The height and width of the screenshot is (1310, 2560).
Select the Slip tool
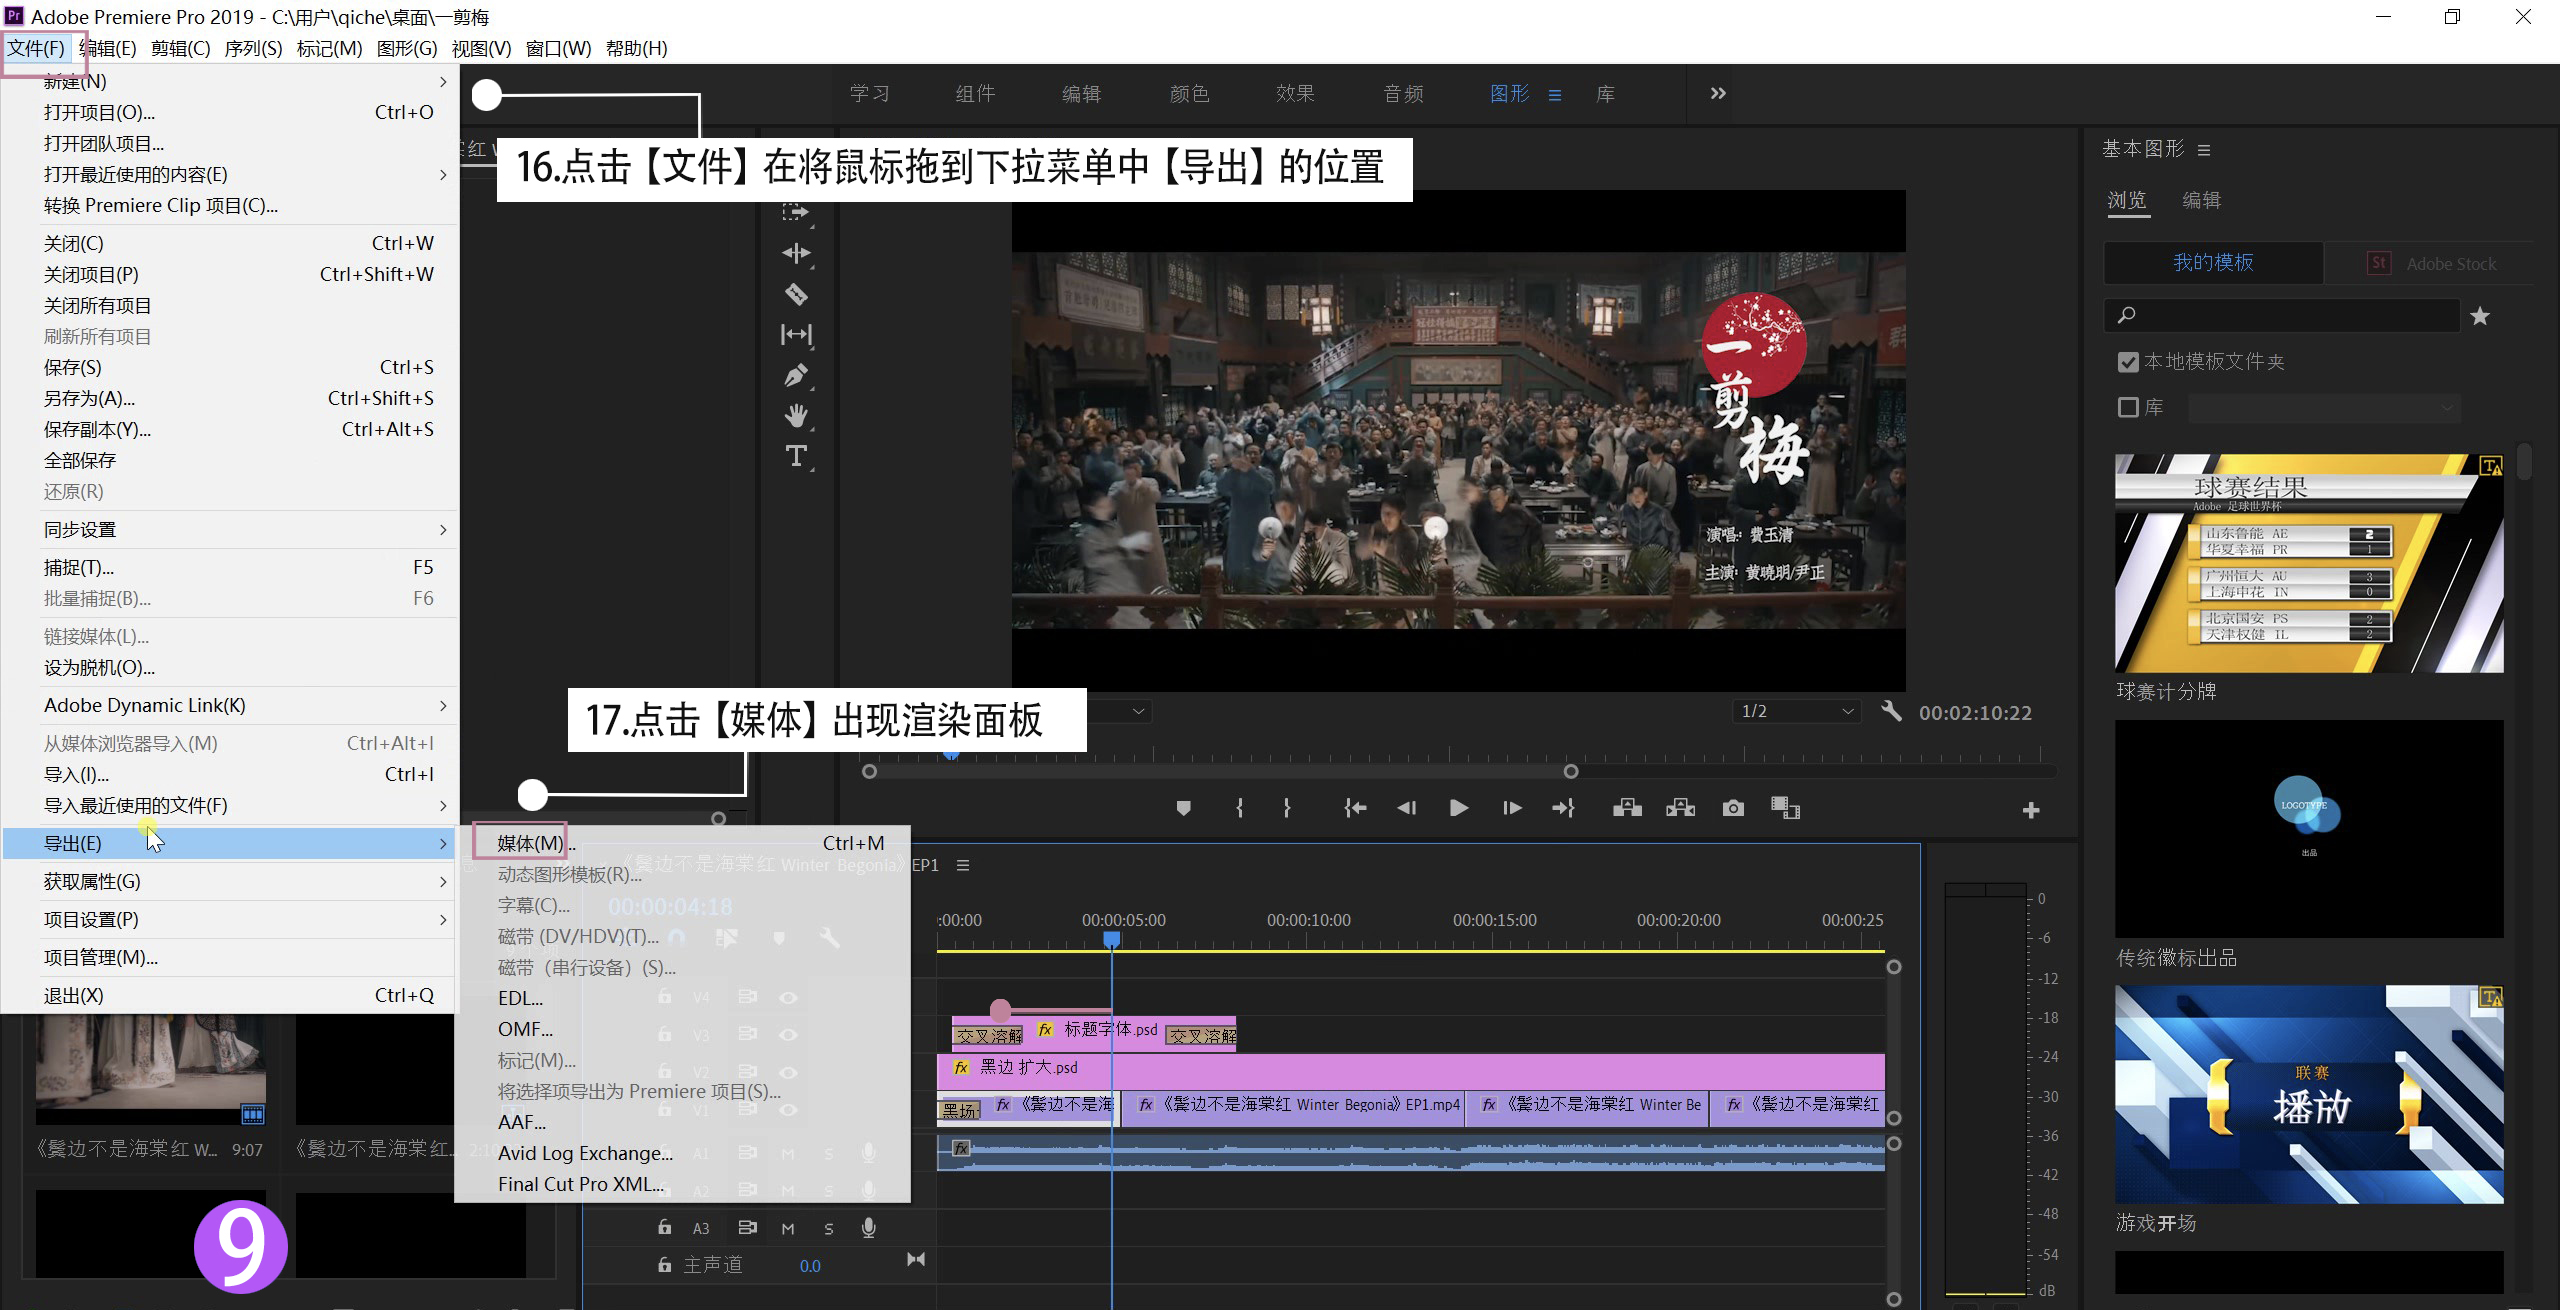[x=796, y=335]
